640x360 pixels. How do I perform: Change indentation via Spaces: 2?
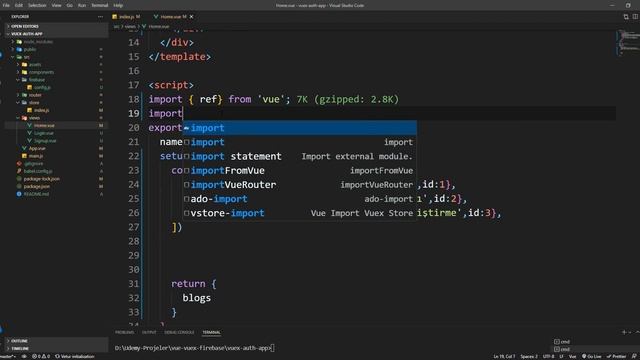(x=529, y=356)
